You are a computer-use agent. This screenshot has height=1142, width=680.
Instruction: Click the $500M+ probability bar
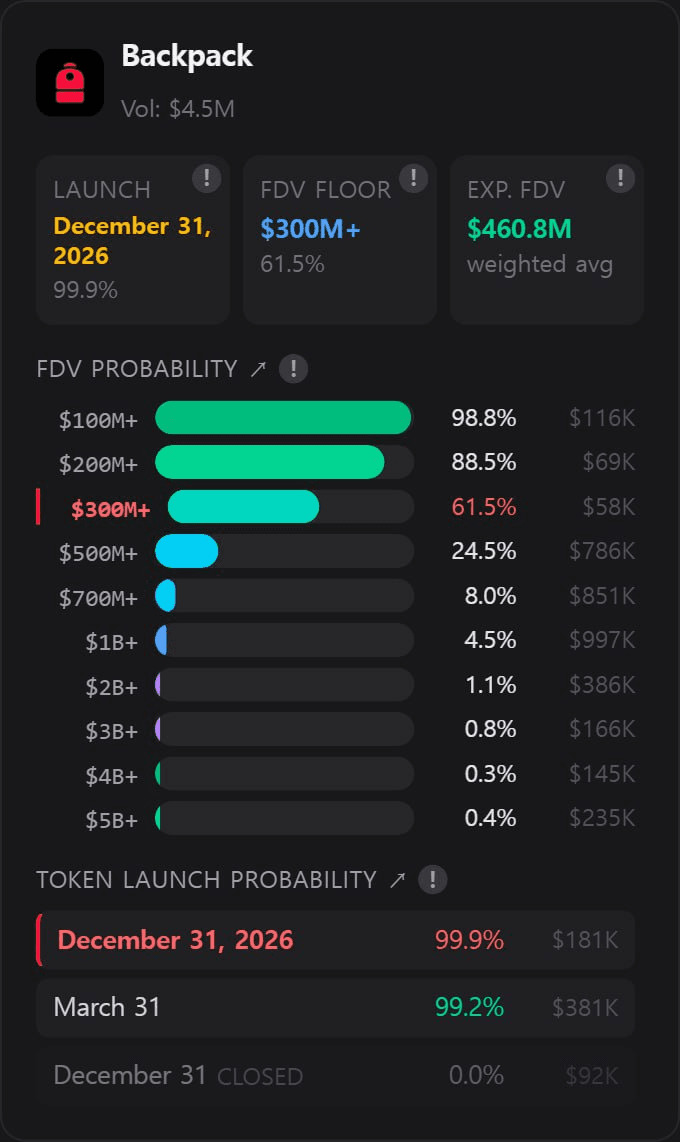(284, 551)
